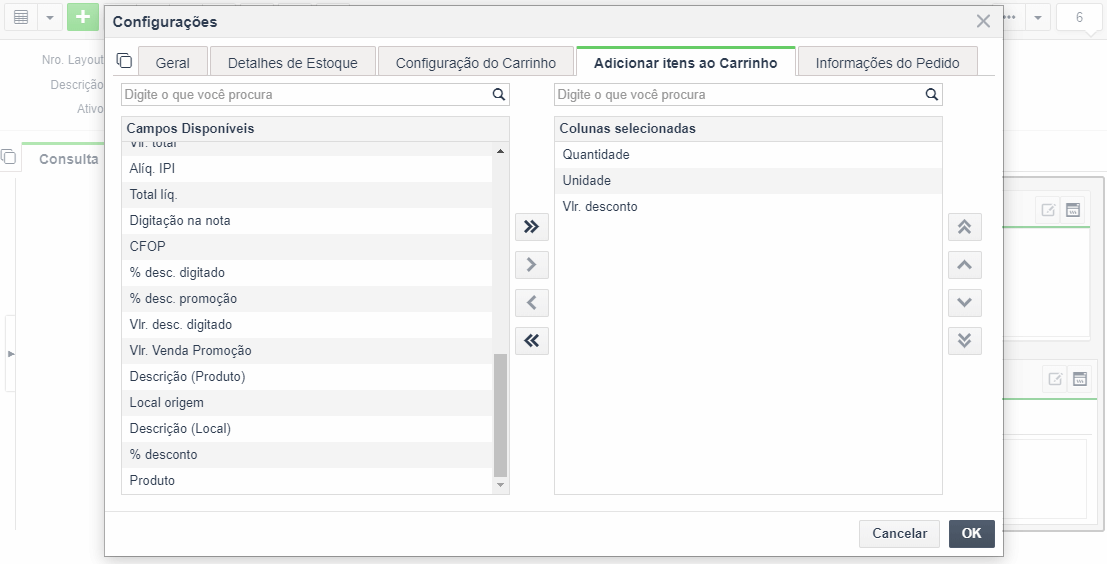
Task: Click grid view icon in background toolbar
Action: (21, 17)
